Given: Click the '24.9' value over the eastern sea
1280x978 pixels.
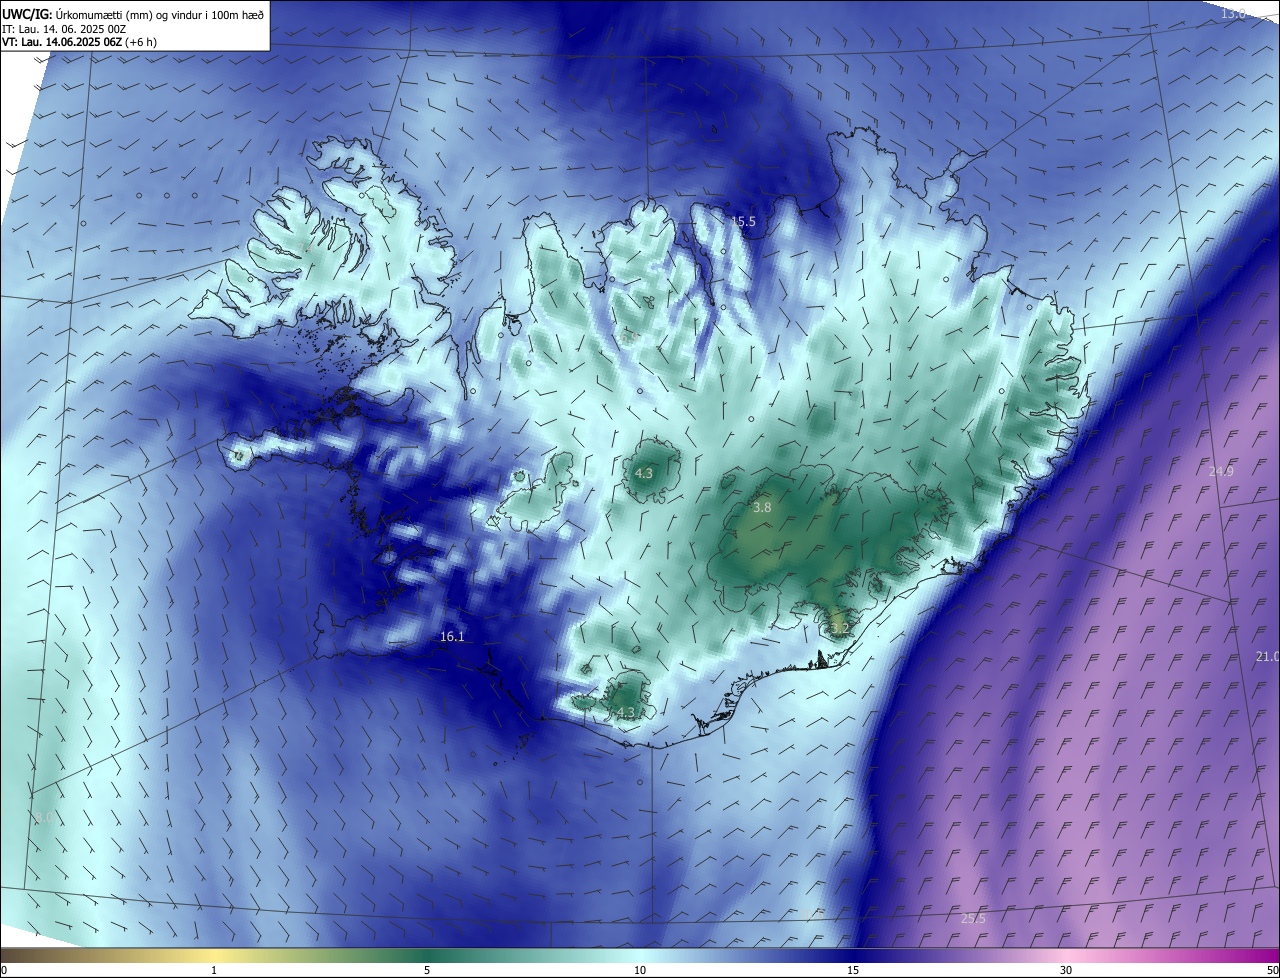Looking at the screenshot, I should pyautogui.click(x=1221, y=471).
